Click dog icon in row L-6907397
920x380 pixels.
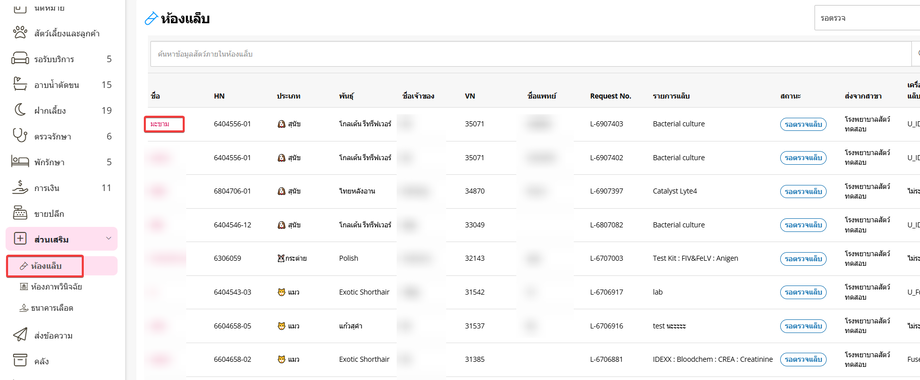tap(281, 191)
